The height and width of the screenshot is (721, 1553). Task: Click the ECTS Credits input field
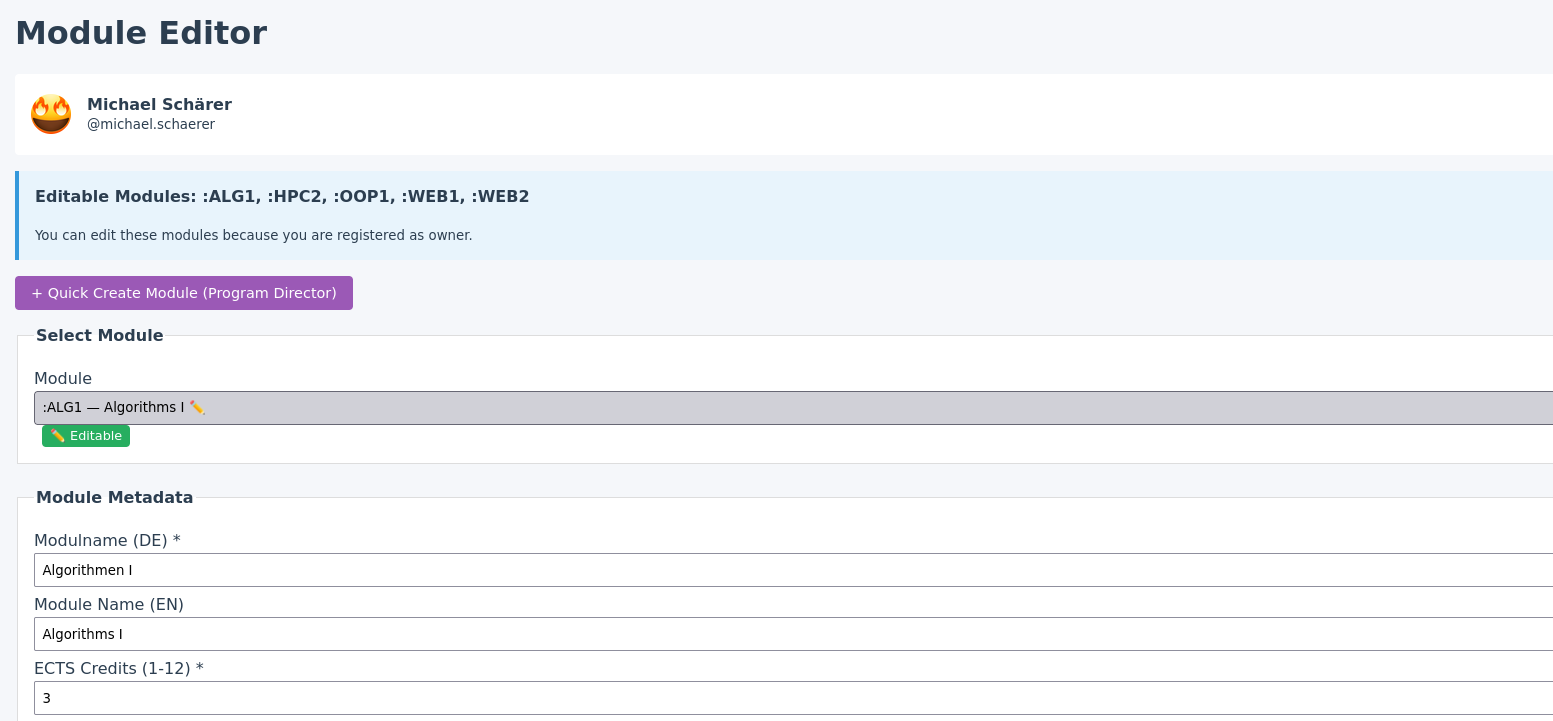[793, 698]
